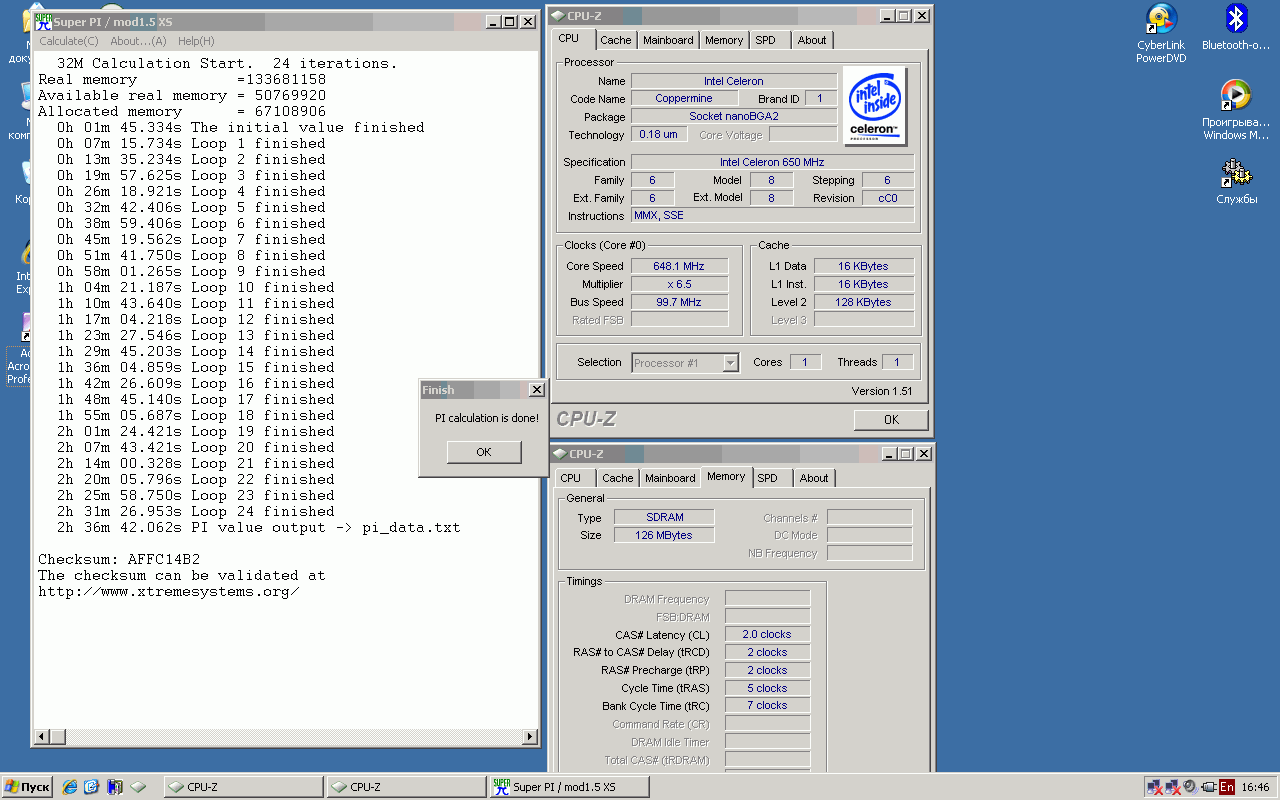Switch to the Super PI / mod1.5 XS taskbar button
The image size is (1280, 800).
point(568,787)
